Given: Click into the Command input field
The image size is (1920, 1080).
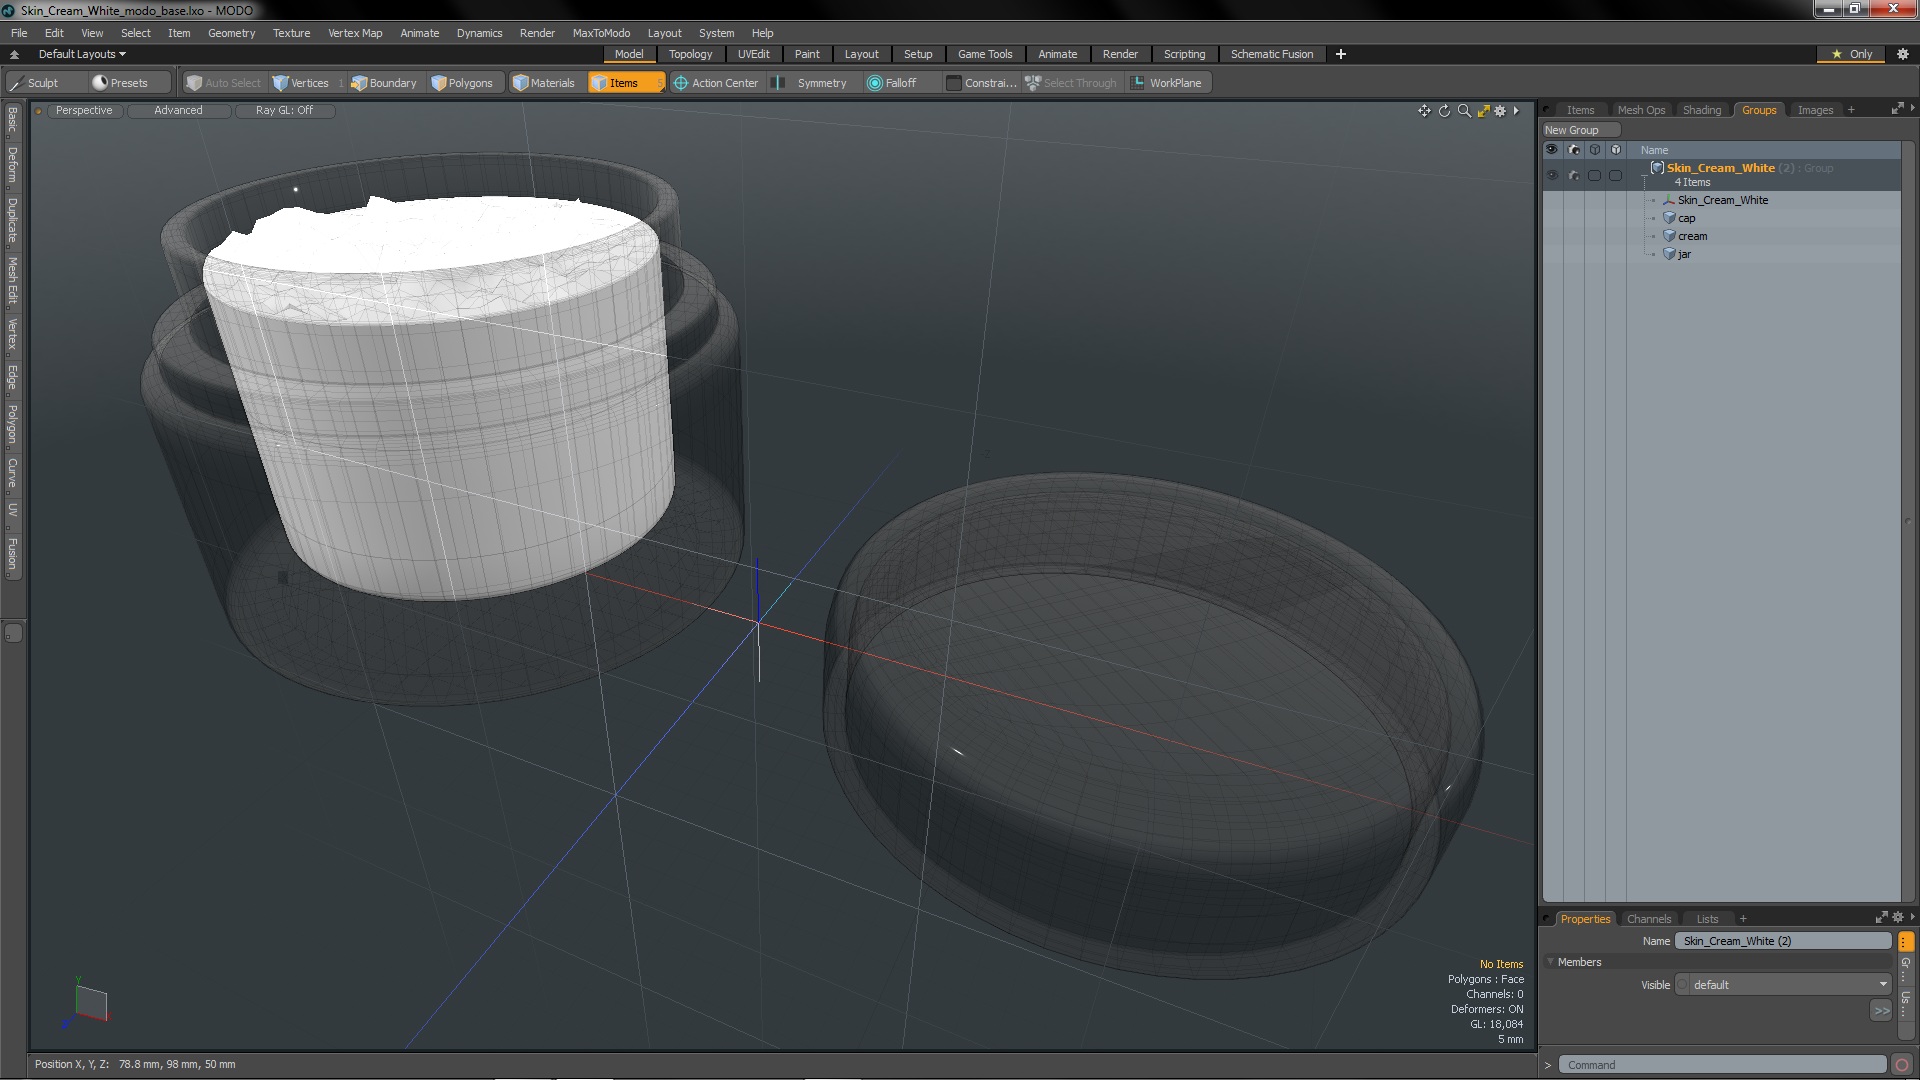Looking at the screenshot, I should (x=1722, y=1065).
